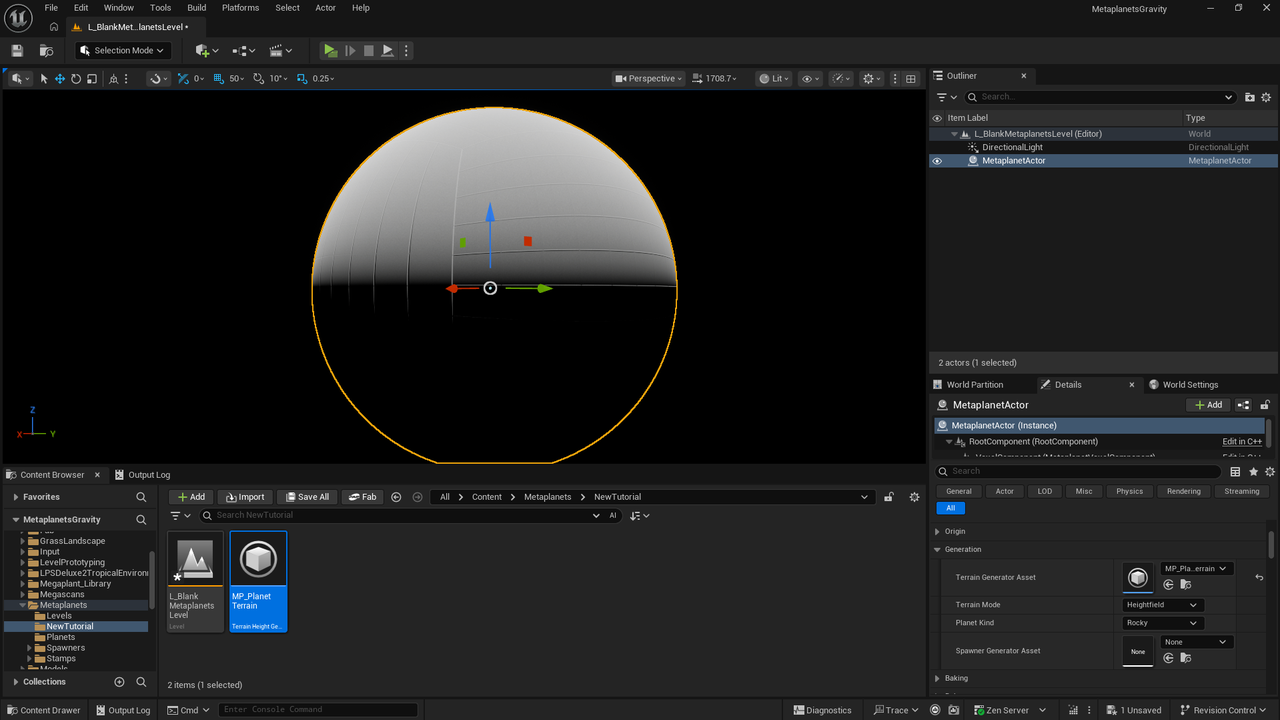Switch to the World Partition tab
This screenshot has width=1280, height=720.
(x=974, y=384)
